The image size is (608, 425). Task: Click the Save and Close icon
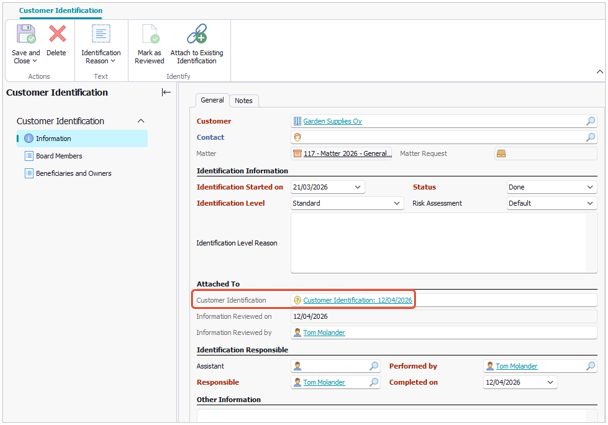click(26, 34)
